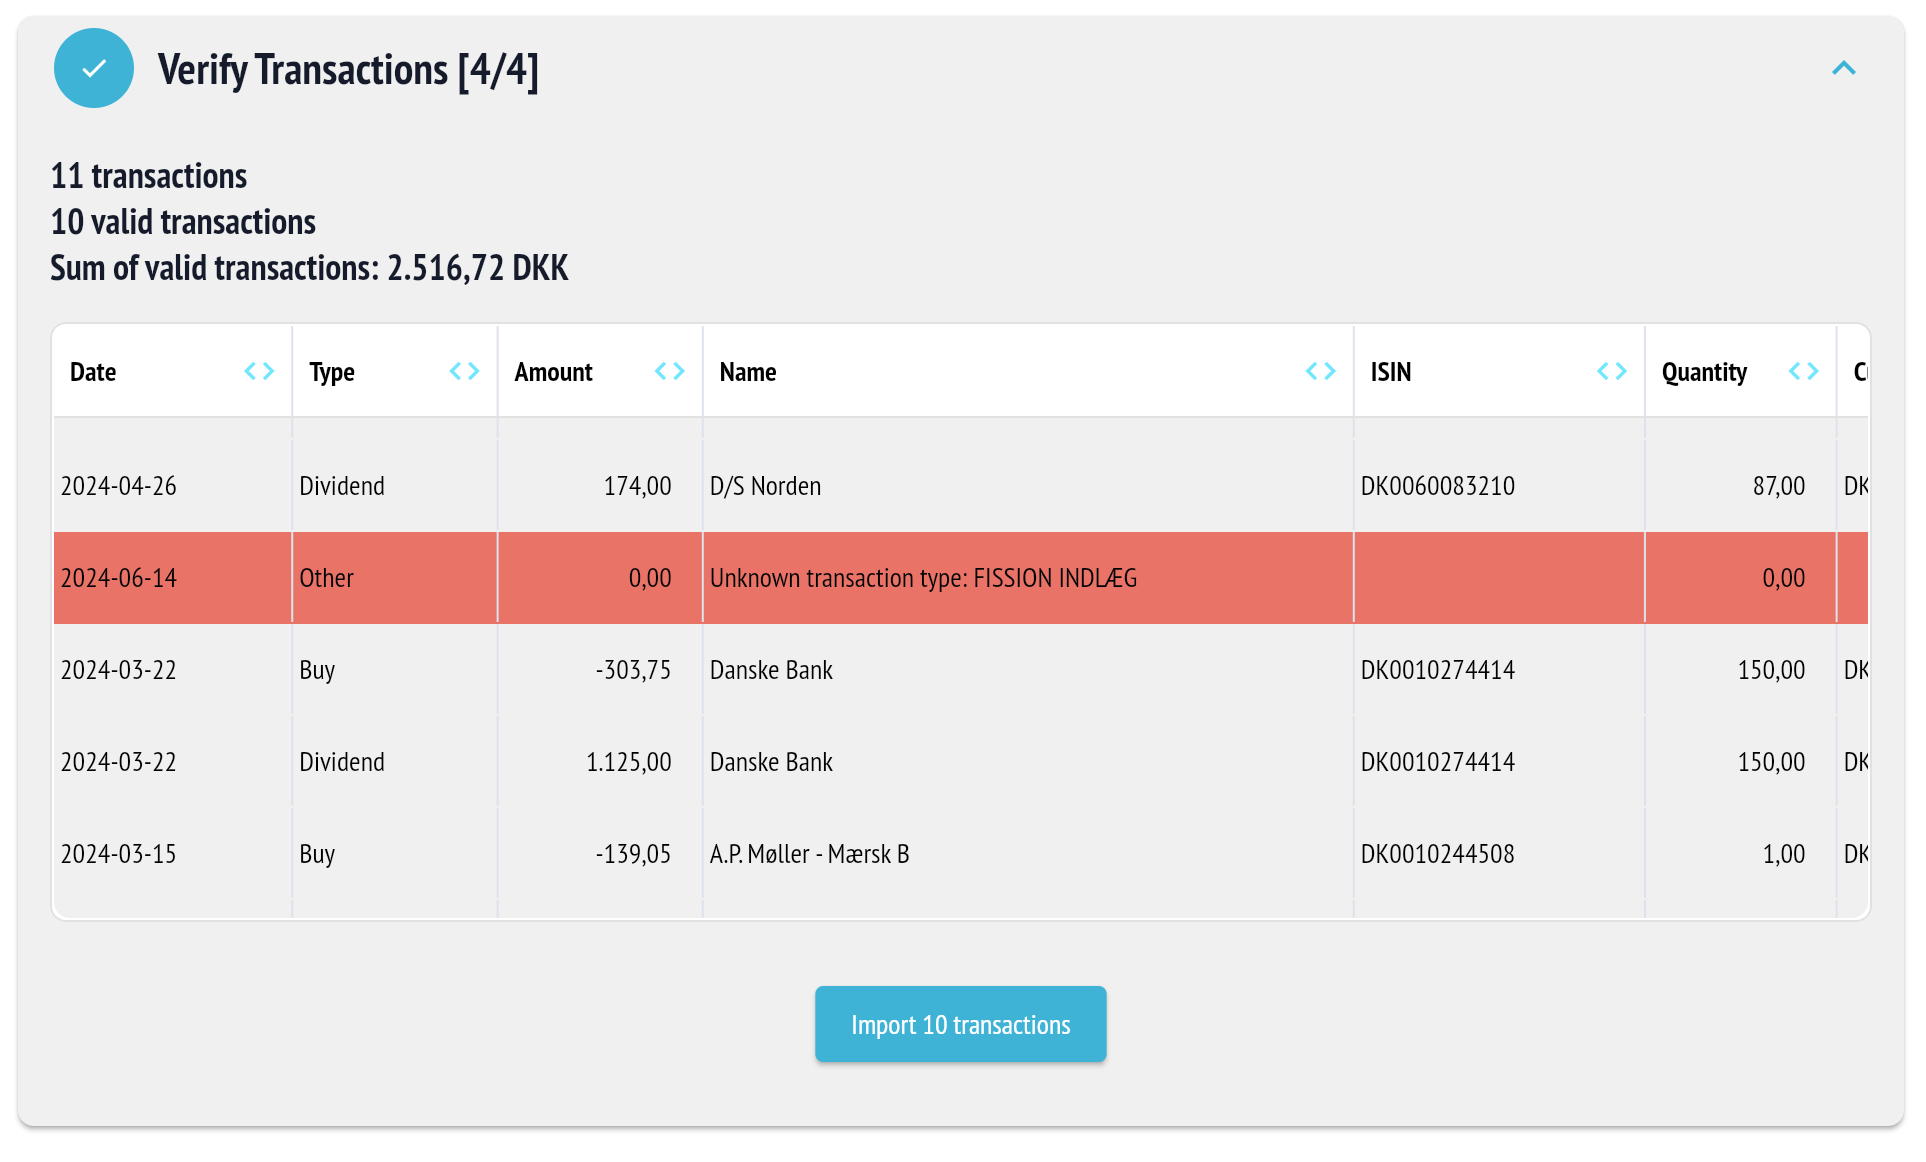Click the Quantity column header
The image size is (1926, 1162).
coord(1740,372)
